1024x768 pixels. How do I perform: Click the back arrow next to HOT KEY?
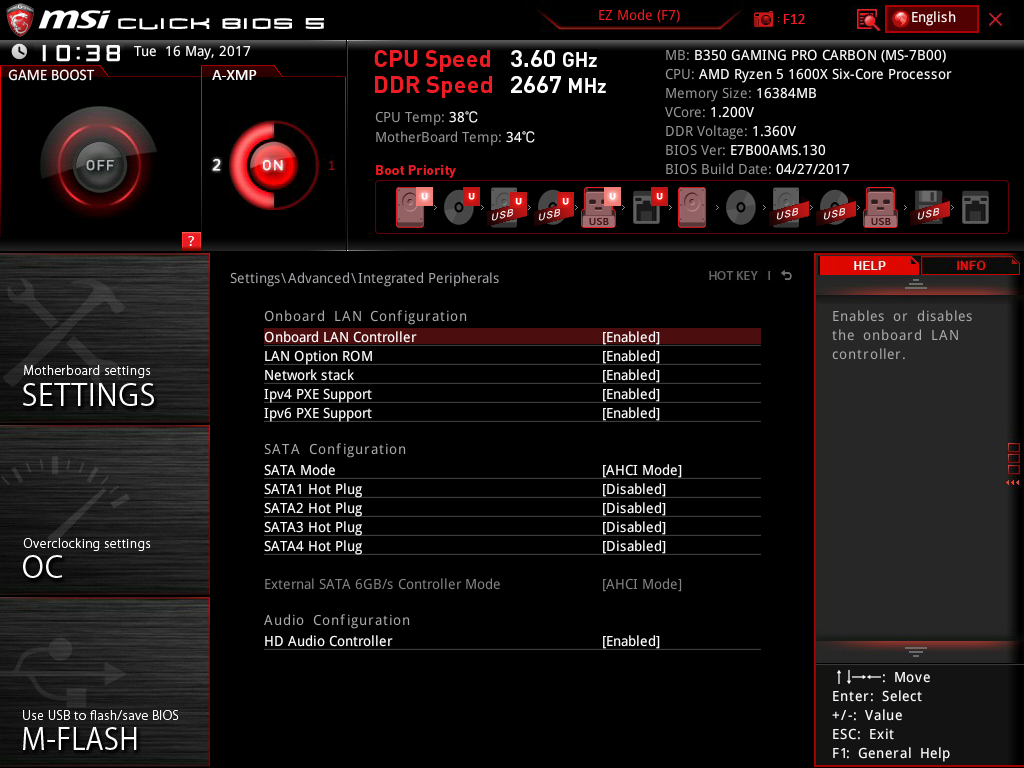click(x=787, y=276)
